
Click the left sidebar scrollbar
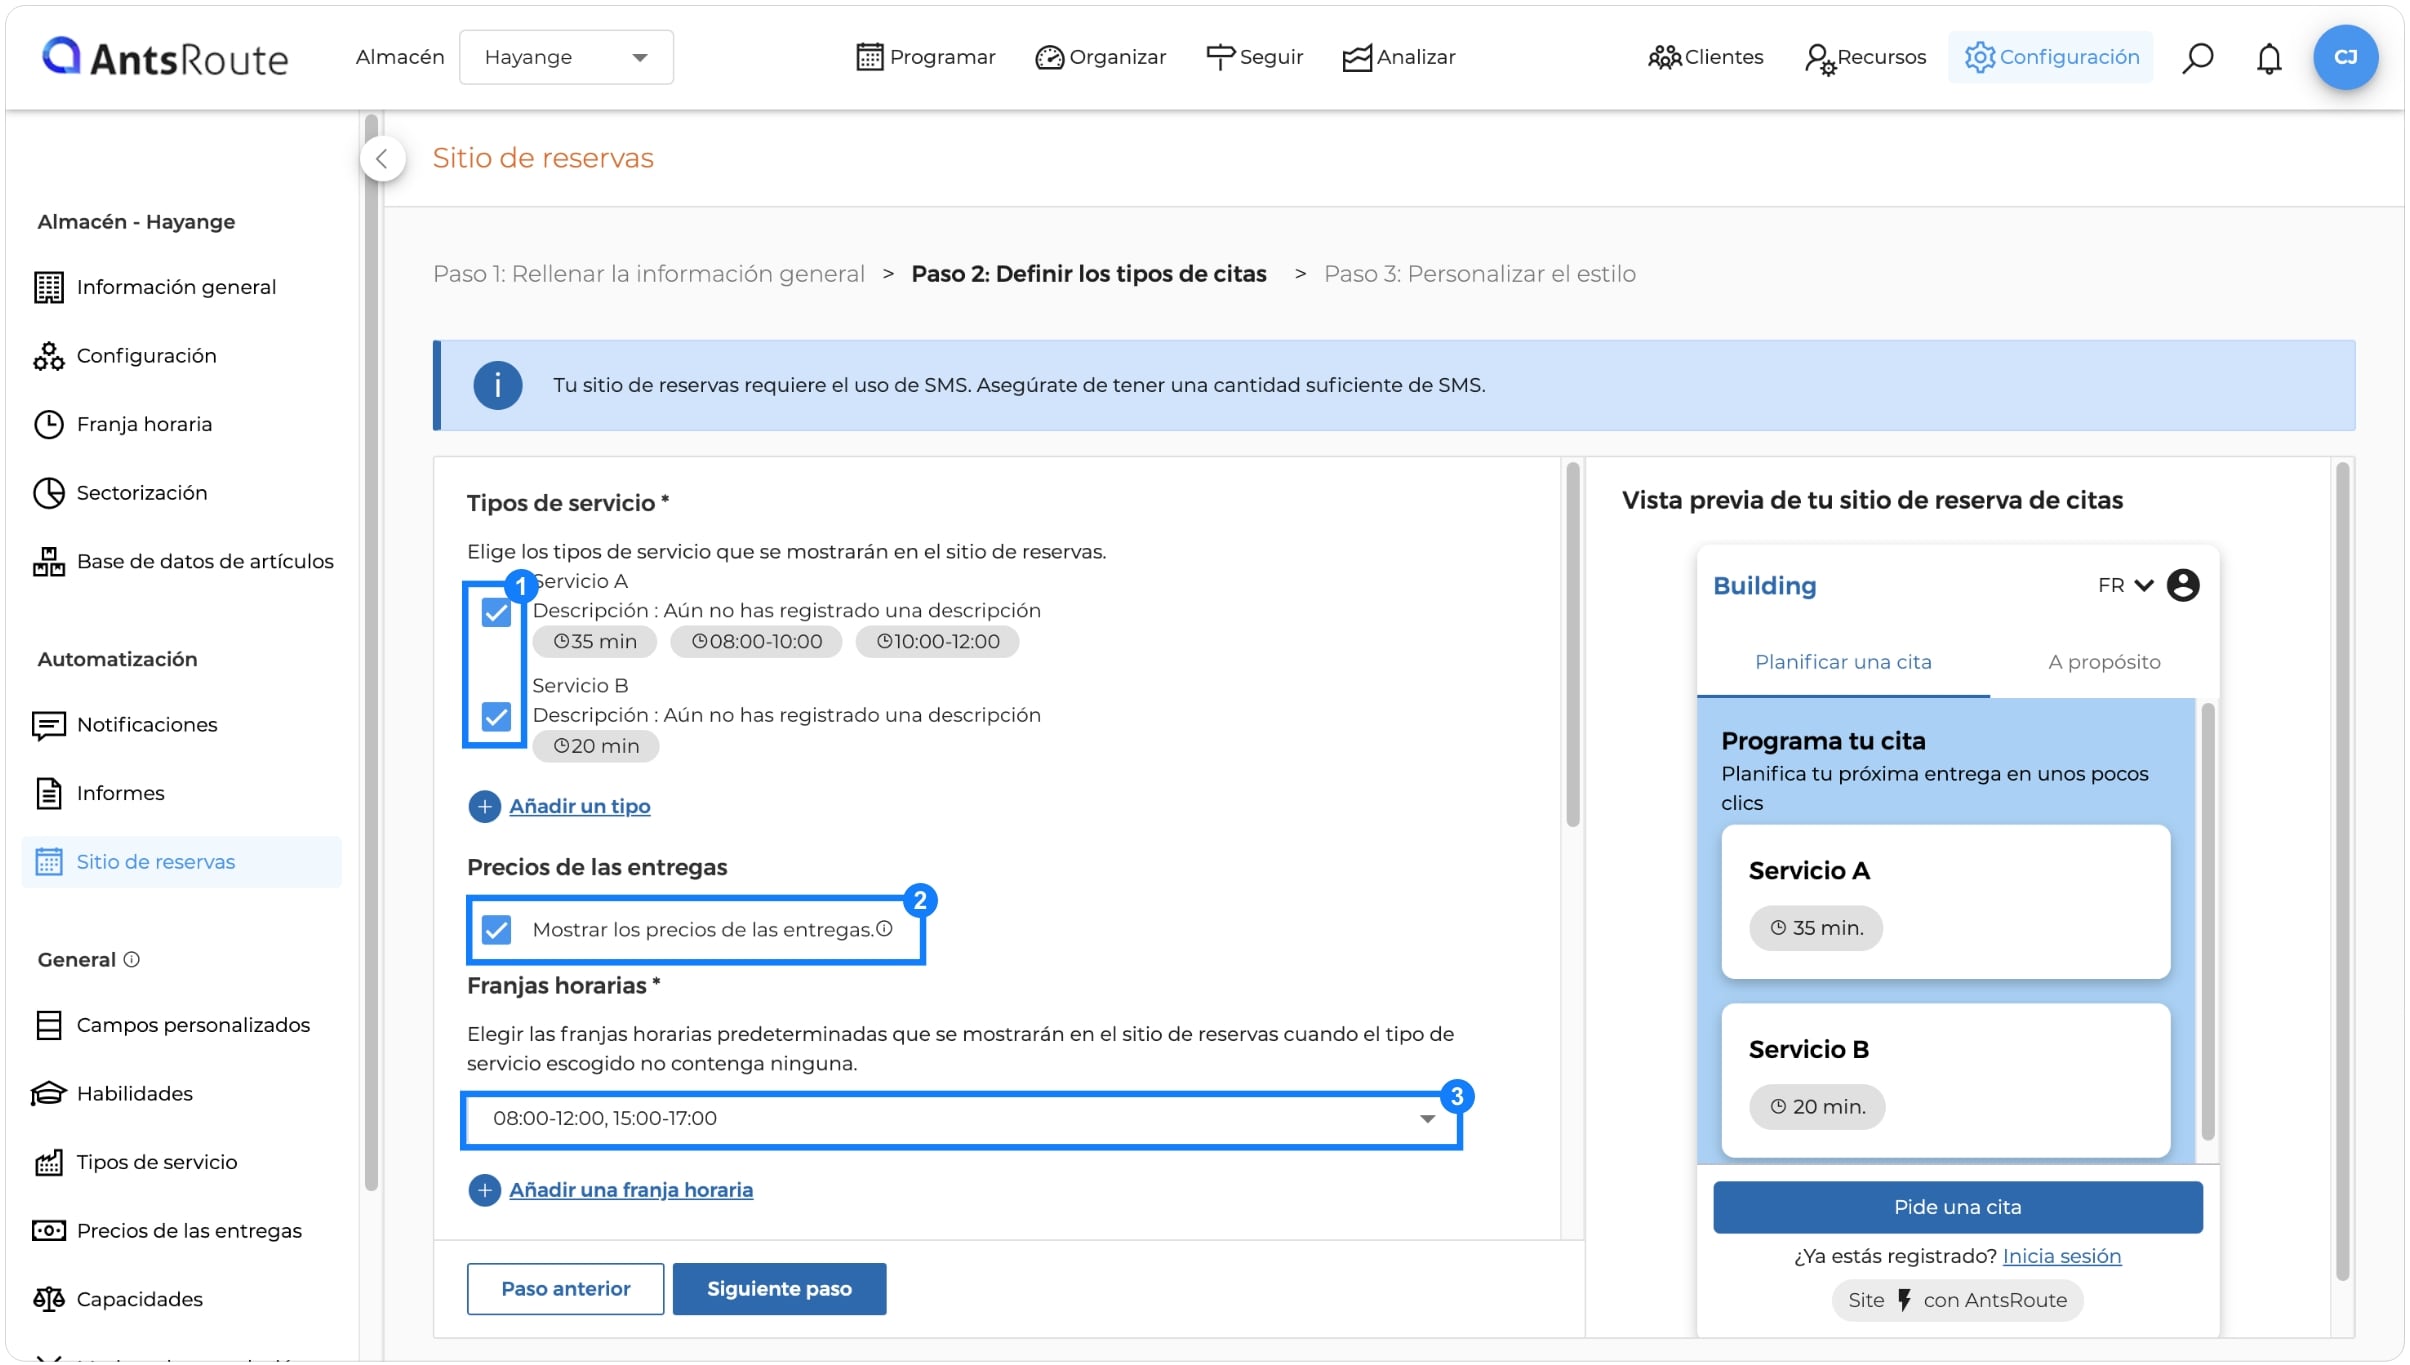(x=371, y=650)
